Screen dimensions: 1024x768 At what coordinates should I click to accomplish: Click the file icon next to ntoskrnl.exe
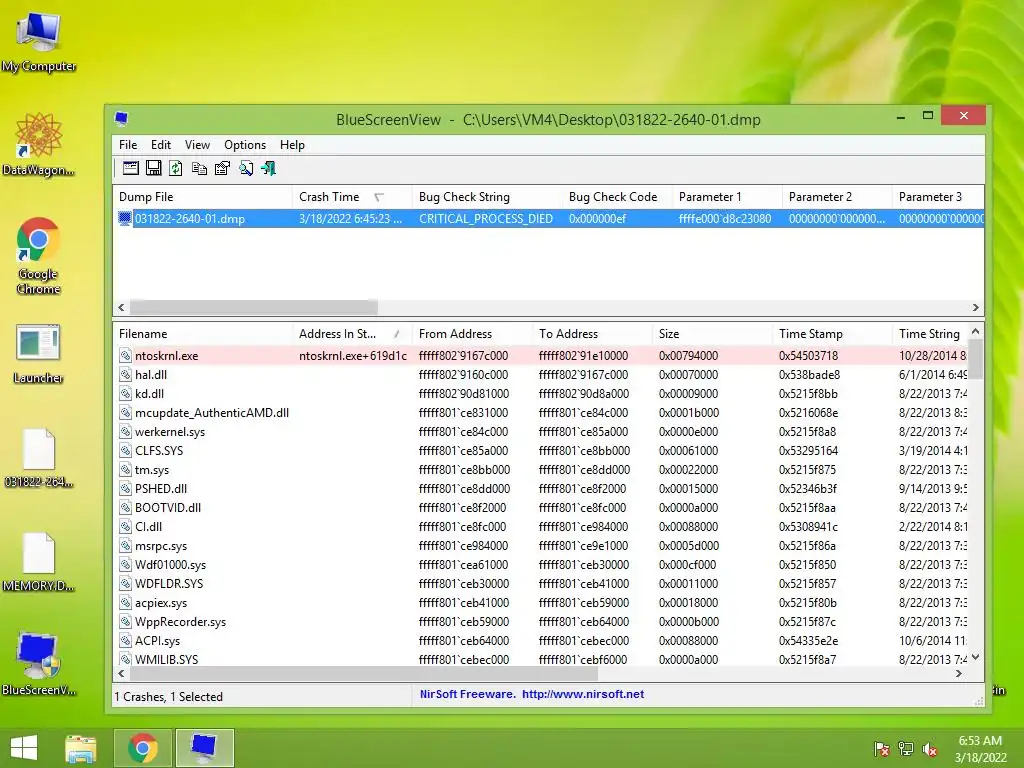125,355
